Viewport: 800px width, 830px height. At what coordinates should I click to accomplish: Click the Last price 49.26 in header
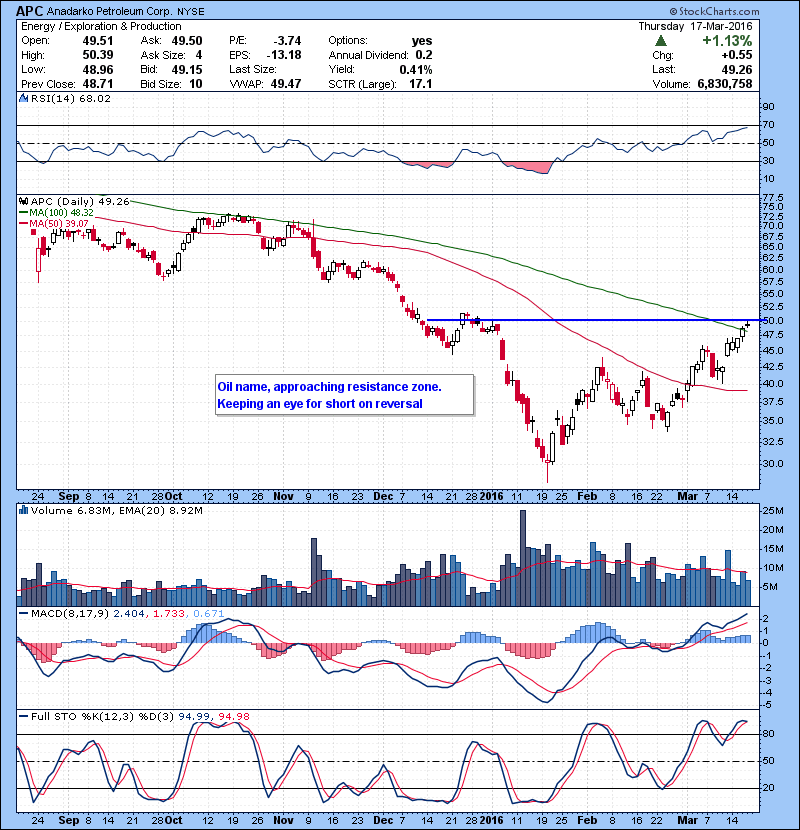[736, 69]
